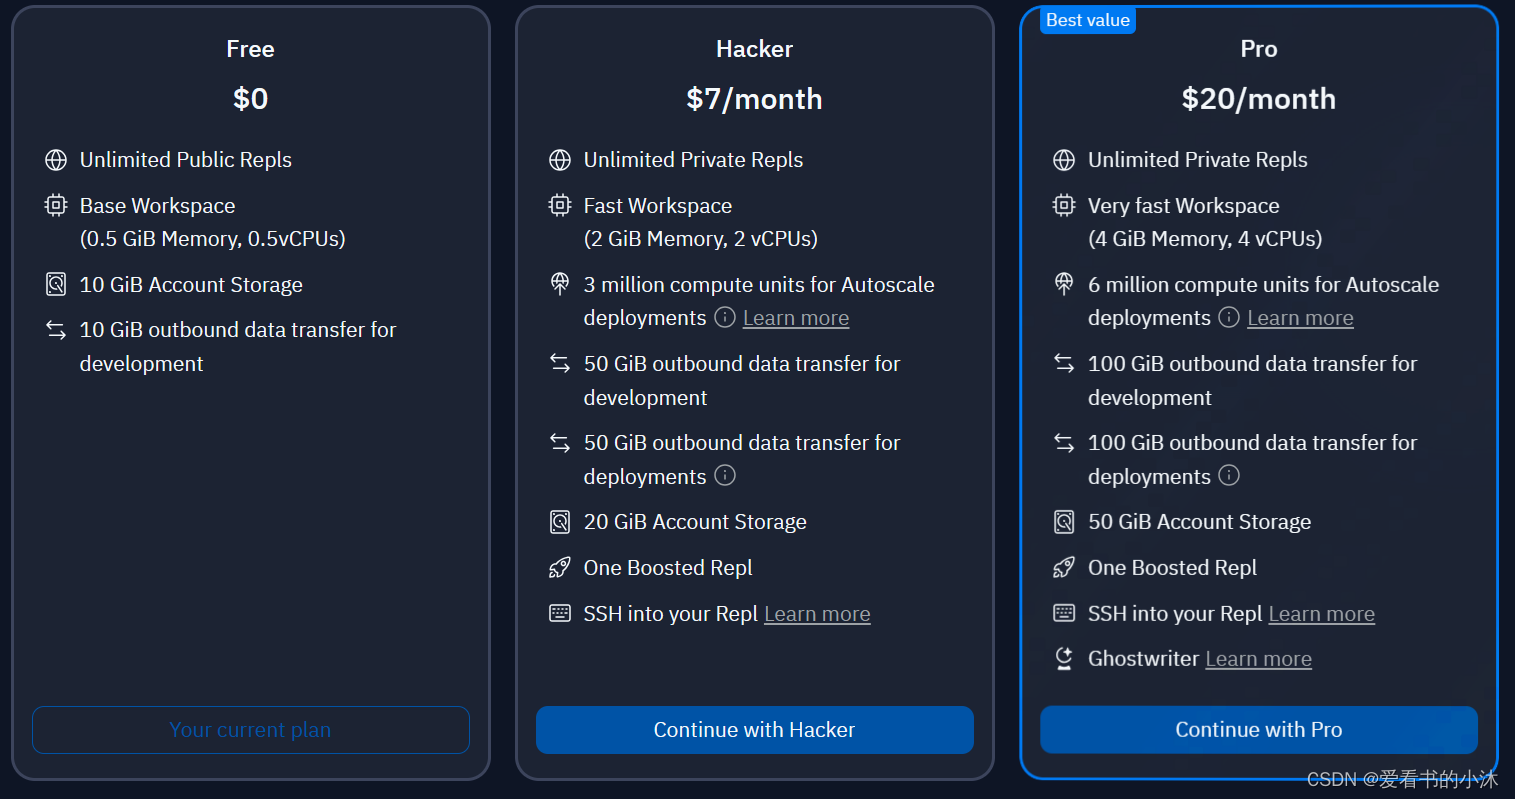
Task: Click info icon beside Pro Autoscale deployments
Action: pos(1229,318)
